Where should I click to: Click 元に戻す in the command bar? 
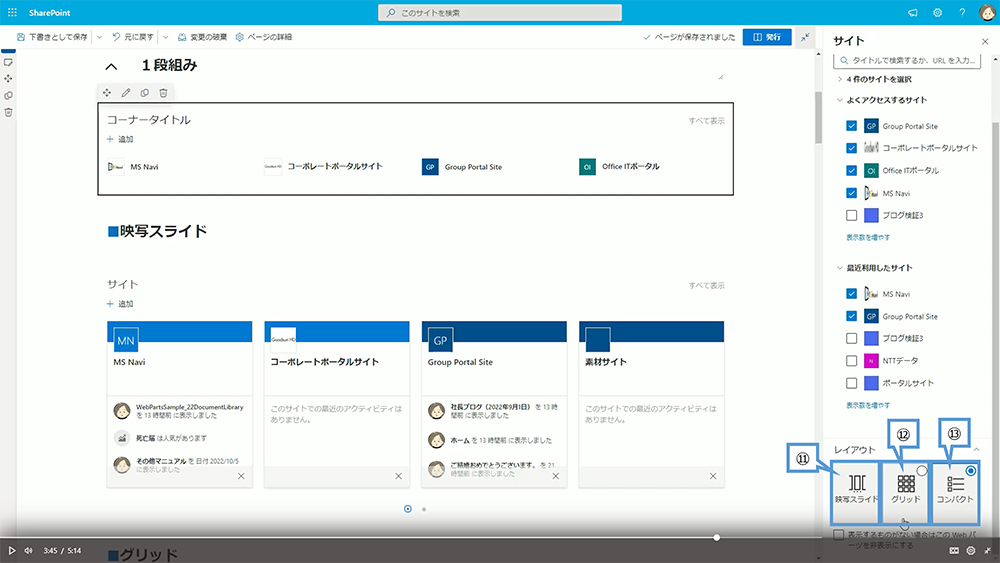click(133, 37)
